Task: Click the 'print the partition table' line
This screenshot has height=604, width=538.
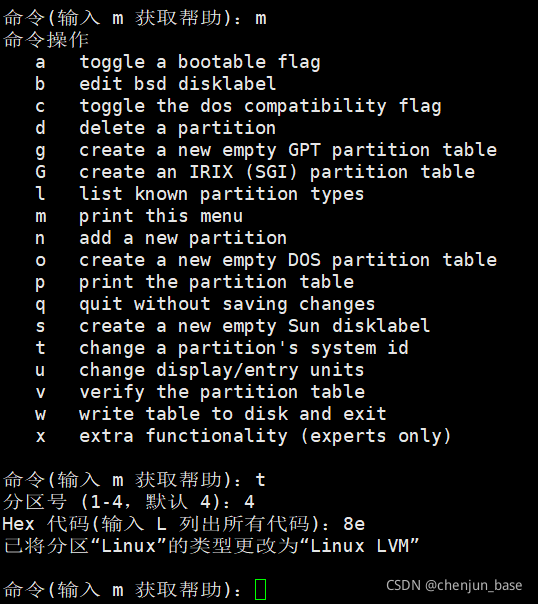Action: click(216, 282)
